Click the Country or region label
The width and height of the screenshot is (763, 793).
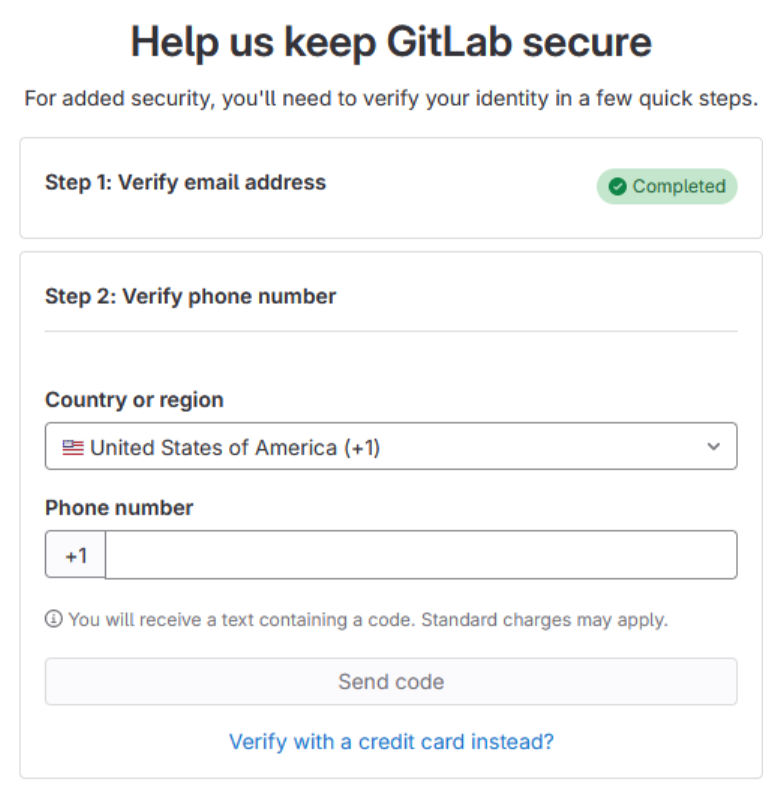pos(134,400)
